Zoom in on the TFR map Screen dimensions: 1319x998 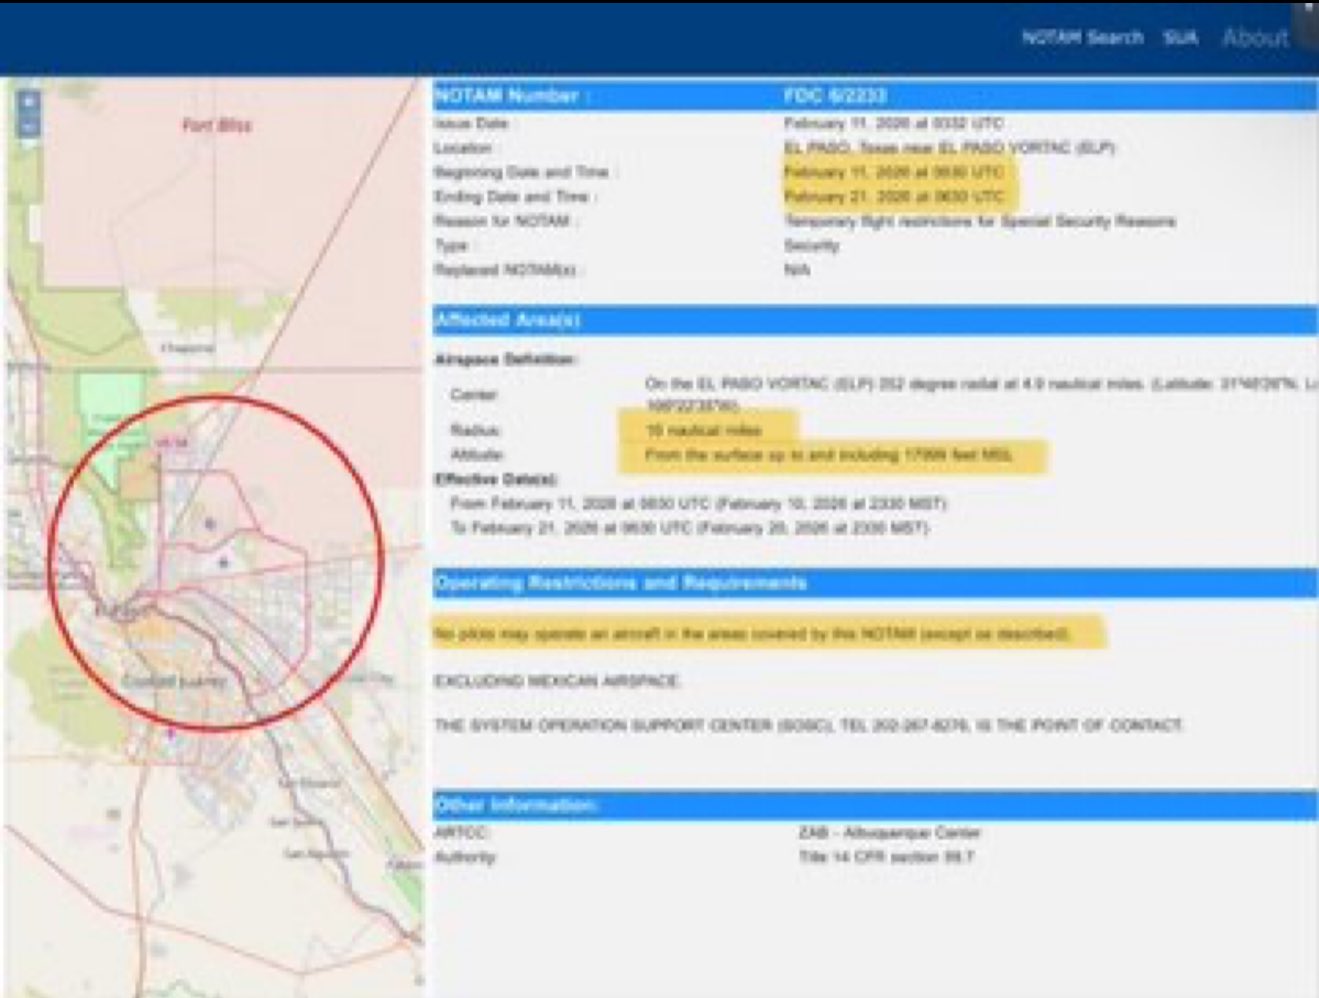[x=29, y=102]
